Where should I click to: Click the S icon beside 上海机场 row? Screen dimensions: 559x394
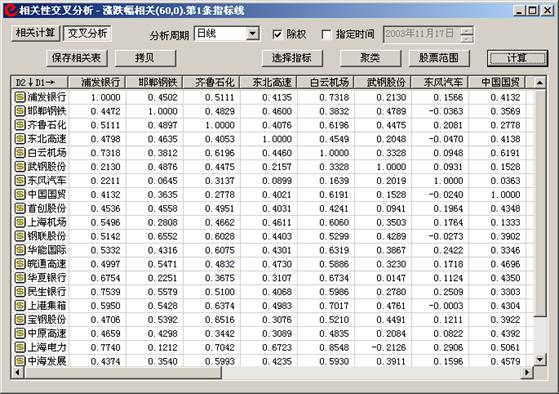(20, 222)
